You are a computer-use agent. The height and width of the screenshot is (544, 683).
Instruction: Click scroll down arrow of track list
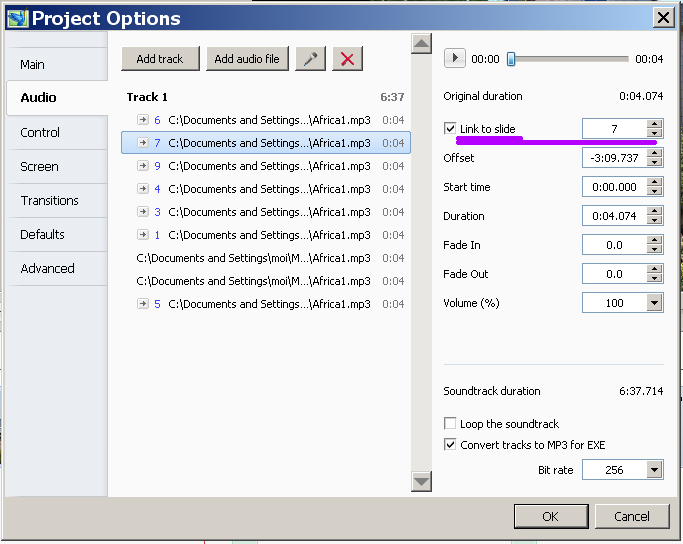421,481
